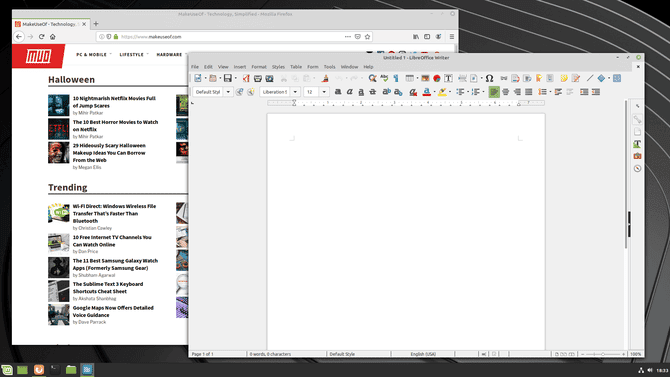Open the Table menu in Writer
This screenshot has height=377, width=670.
296,67
